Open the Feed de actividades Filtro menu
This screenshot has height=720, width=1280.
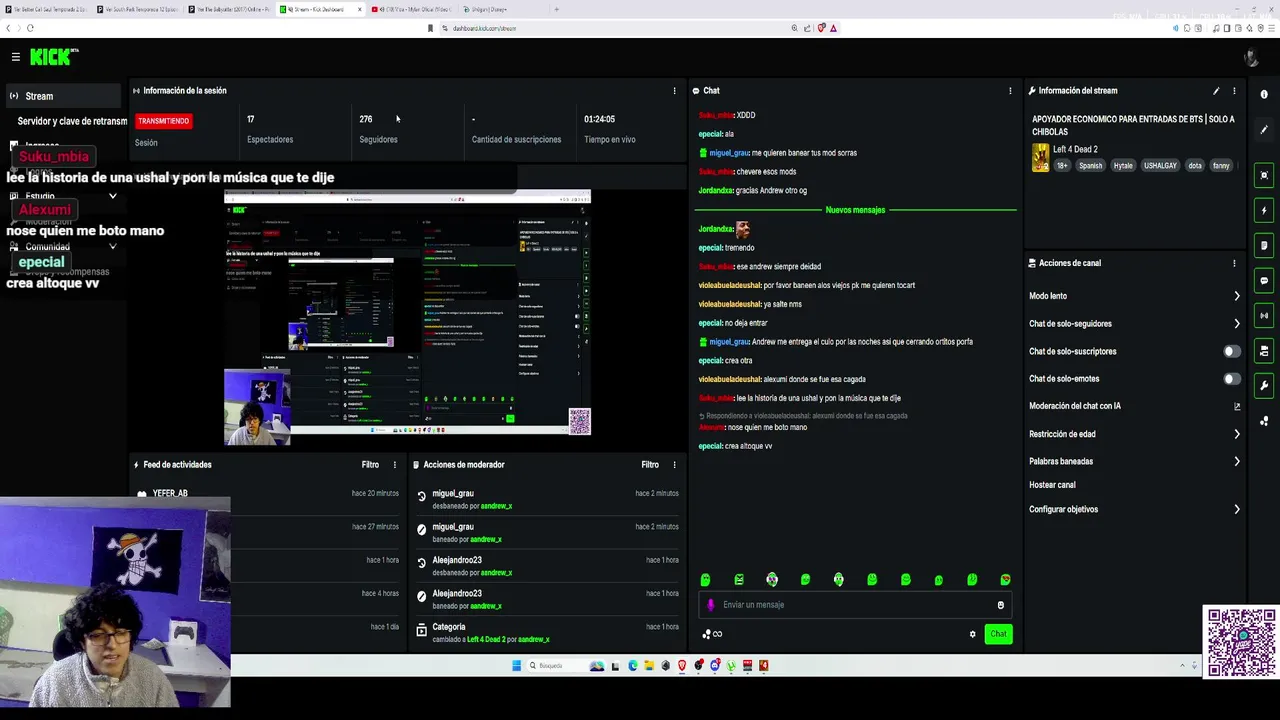click(x=370, y=465)
